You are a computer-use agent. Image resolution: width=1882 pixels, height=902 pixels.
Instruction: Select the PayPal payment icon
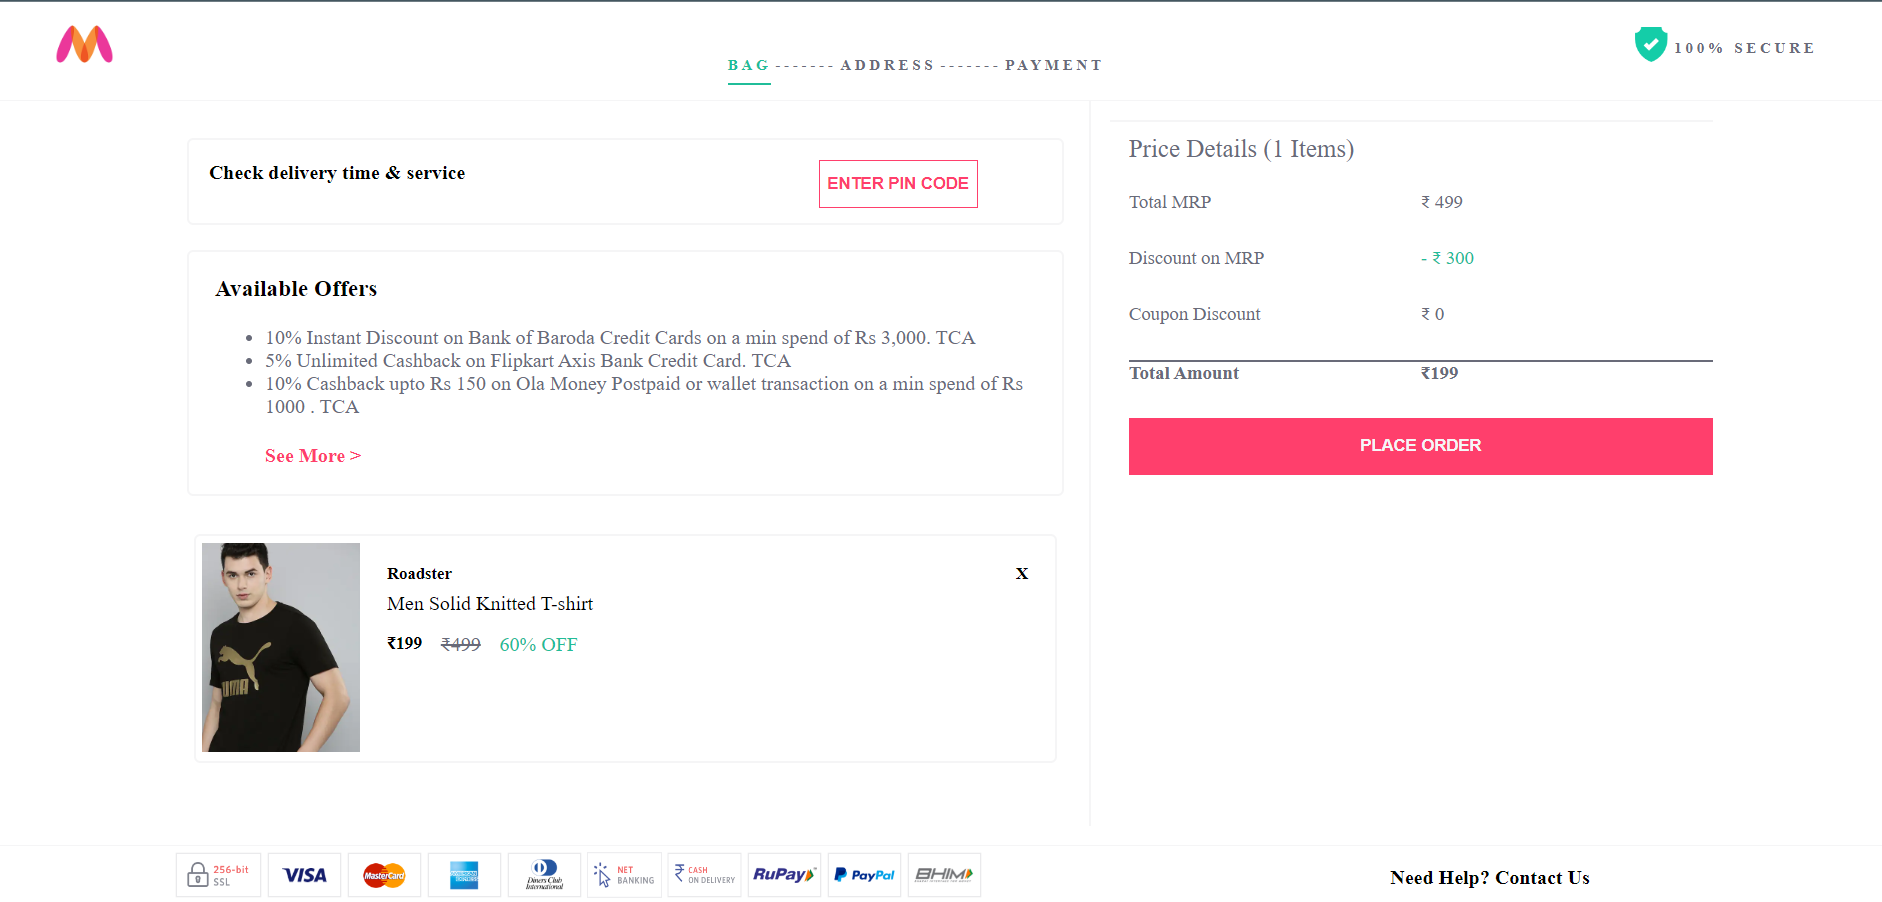864,874
